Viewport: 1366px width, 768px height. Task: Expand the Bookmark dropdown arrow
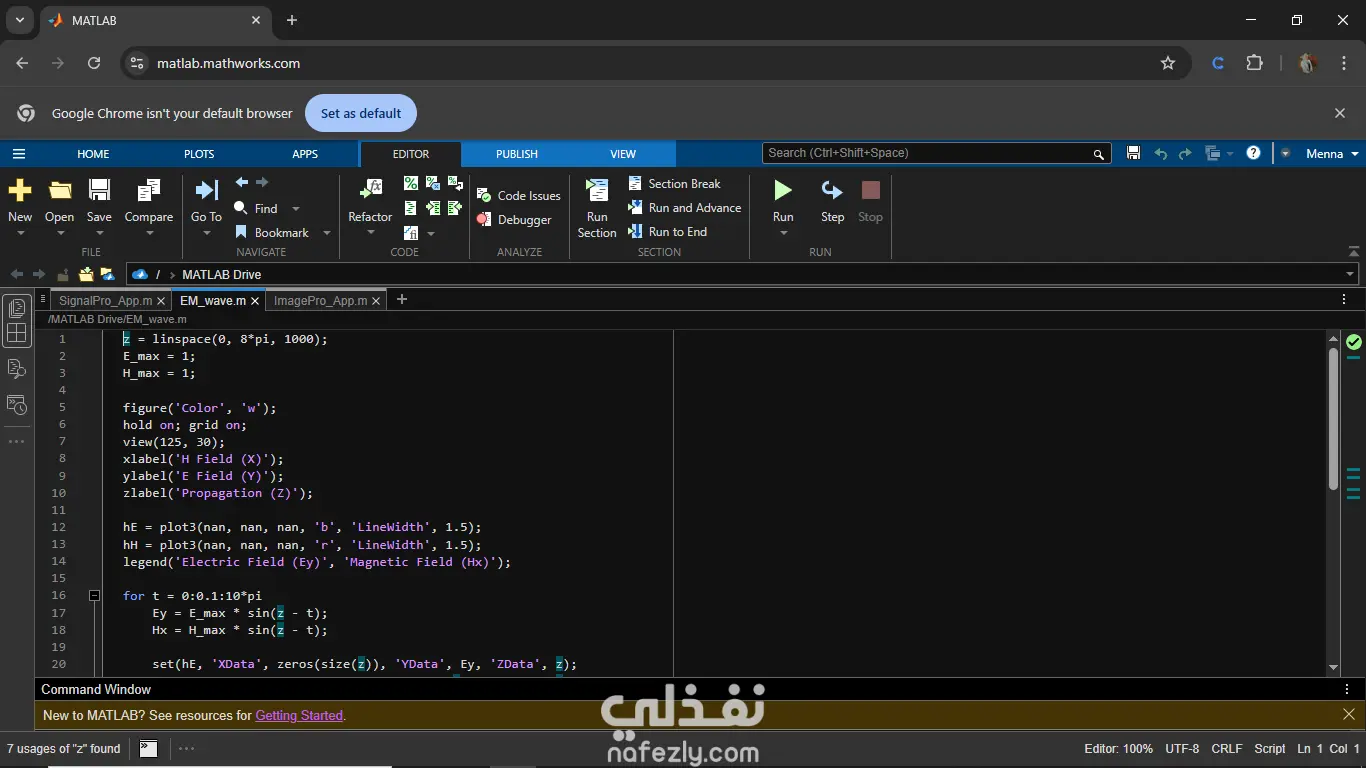coord(326,233)
